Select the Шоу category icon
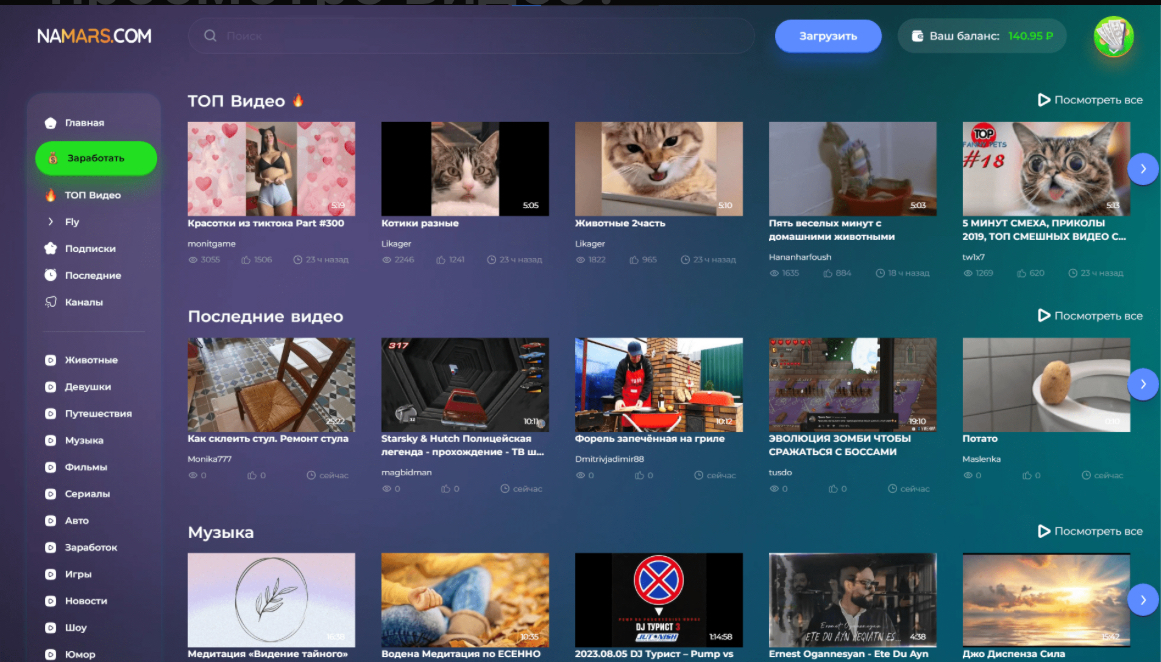This screenshot has width=1161, height=662. 50,627
